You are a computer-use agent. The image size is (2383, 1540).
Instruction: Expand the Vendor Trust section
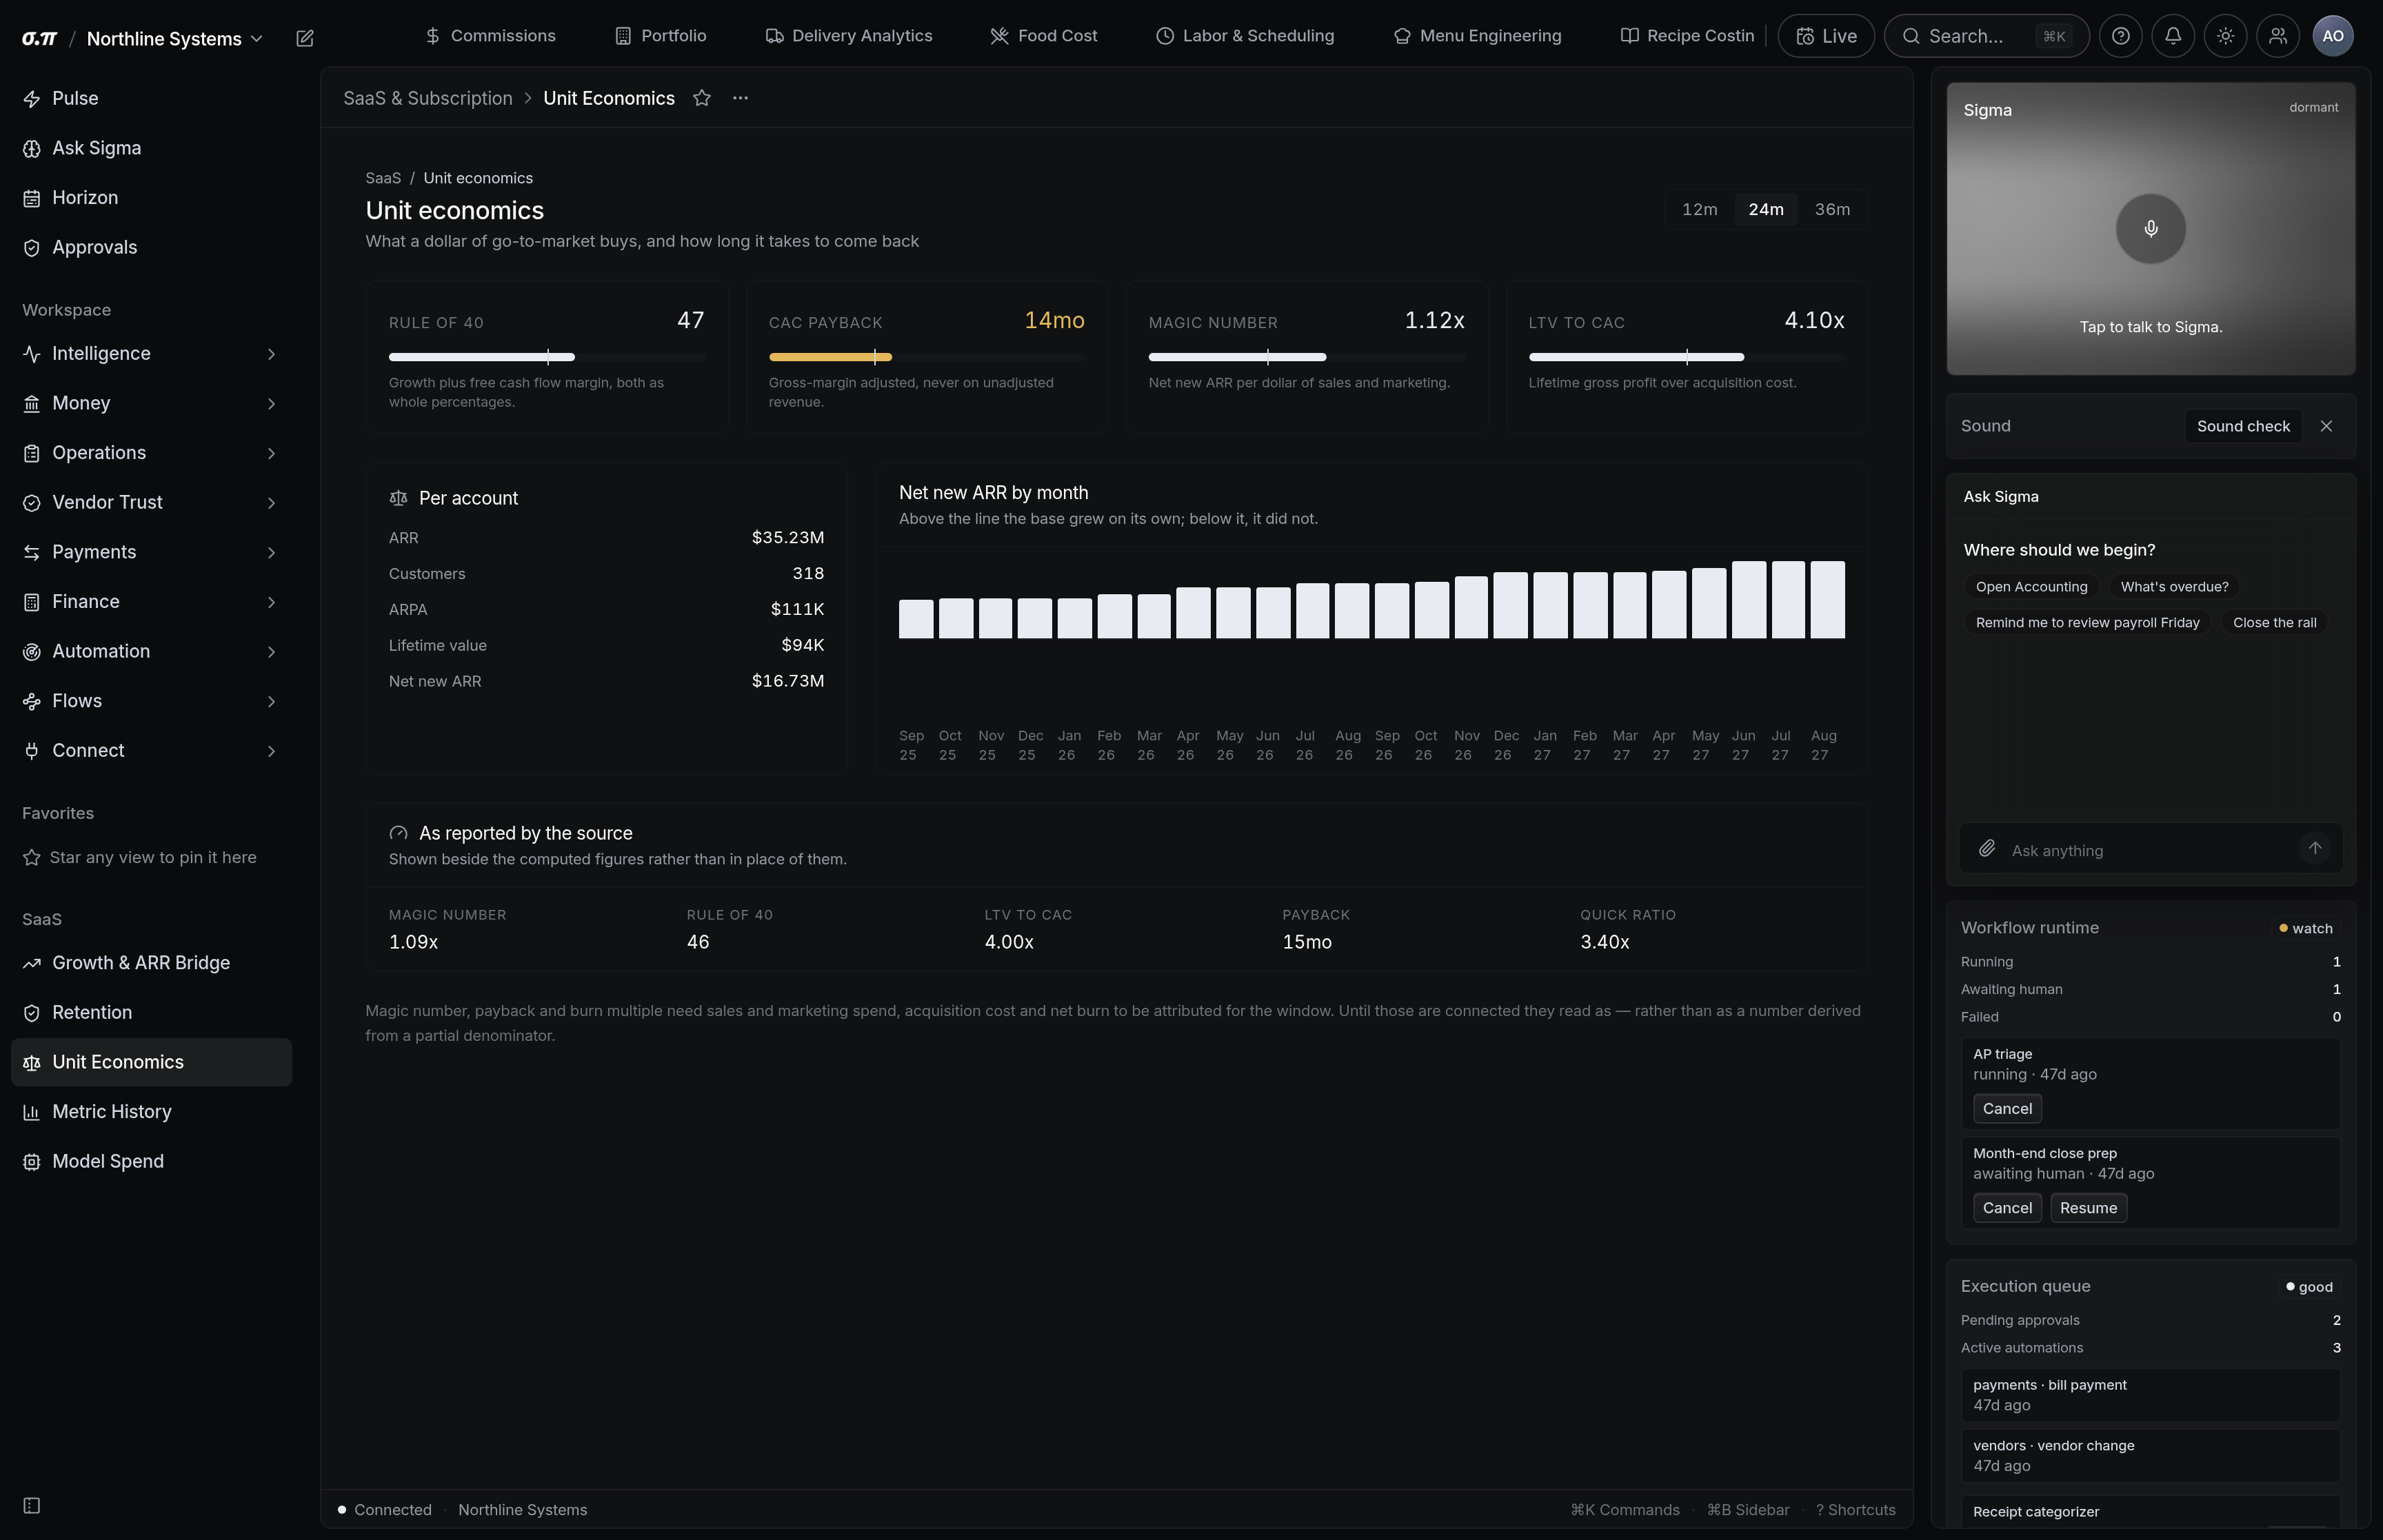click(x=152, y=503)
